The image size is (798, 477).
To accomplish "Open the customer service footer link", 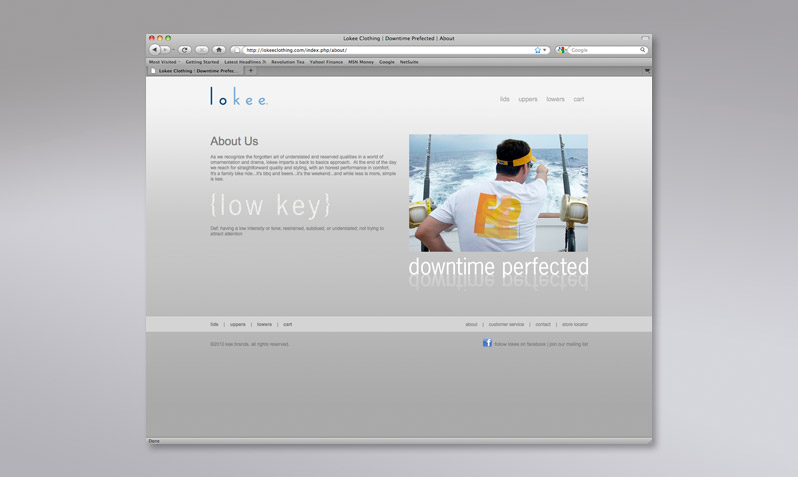I will (x=506, y=324).
